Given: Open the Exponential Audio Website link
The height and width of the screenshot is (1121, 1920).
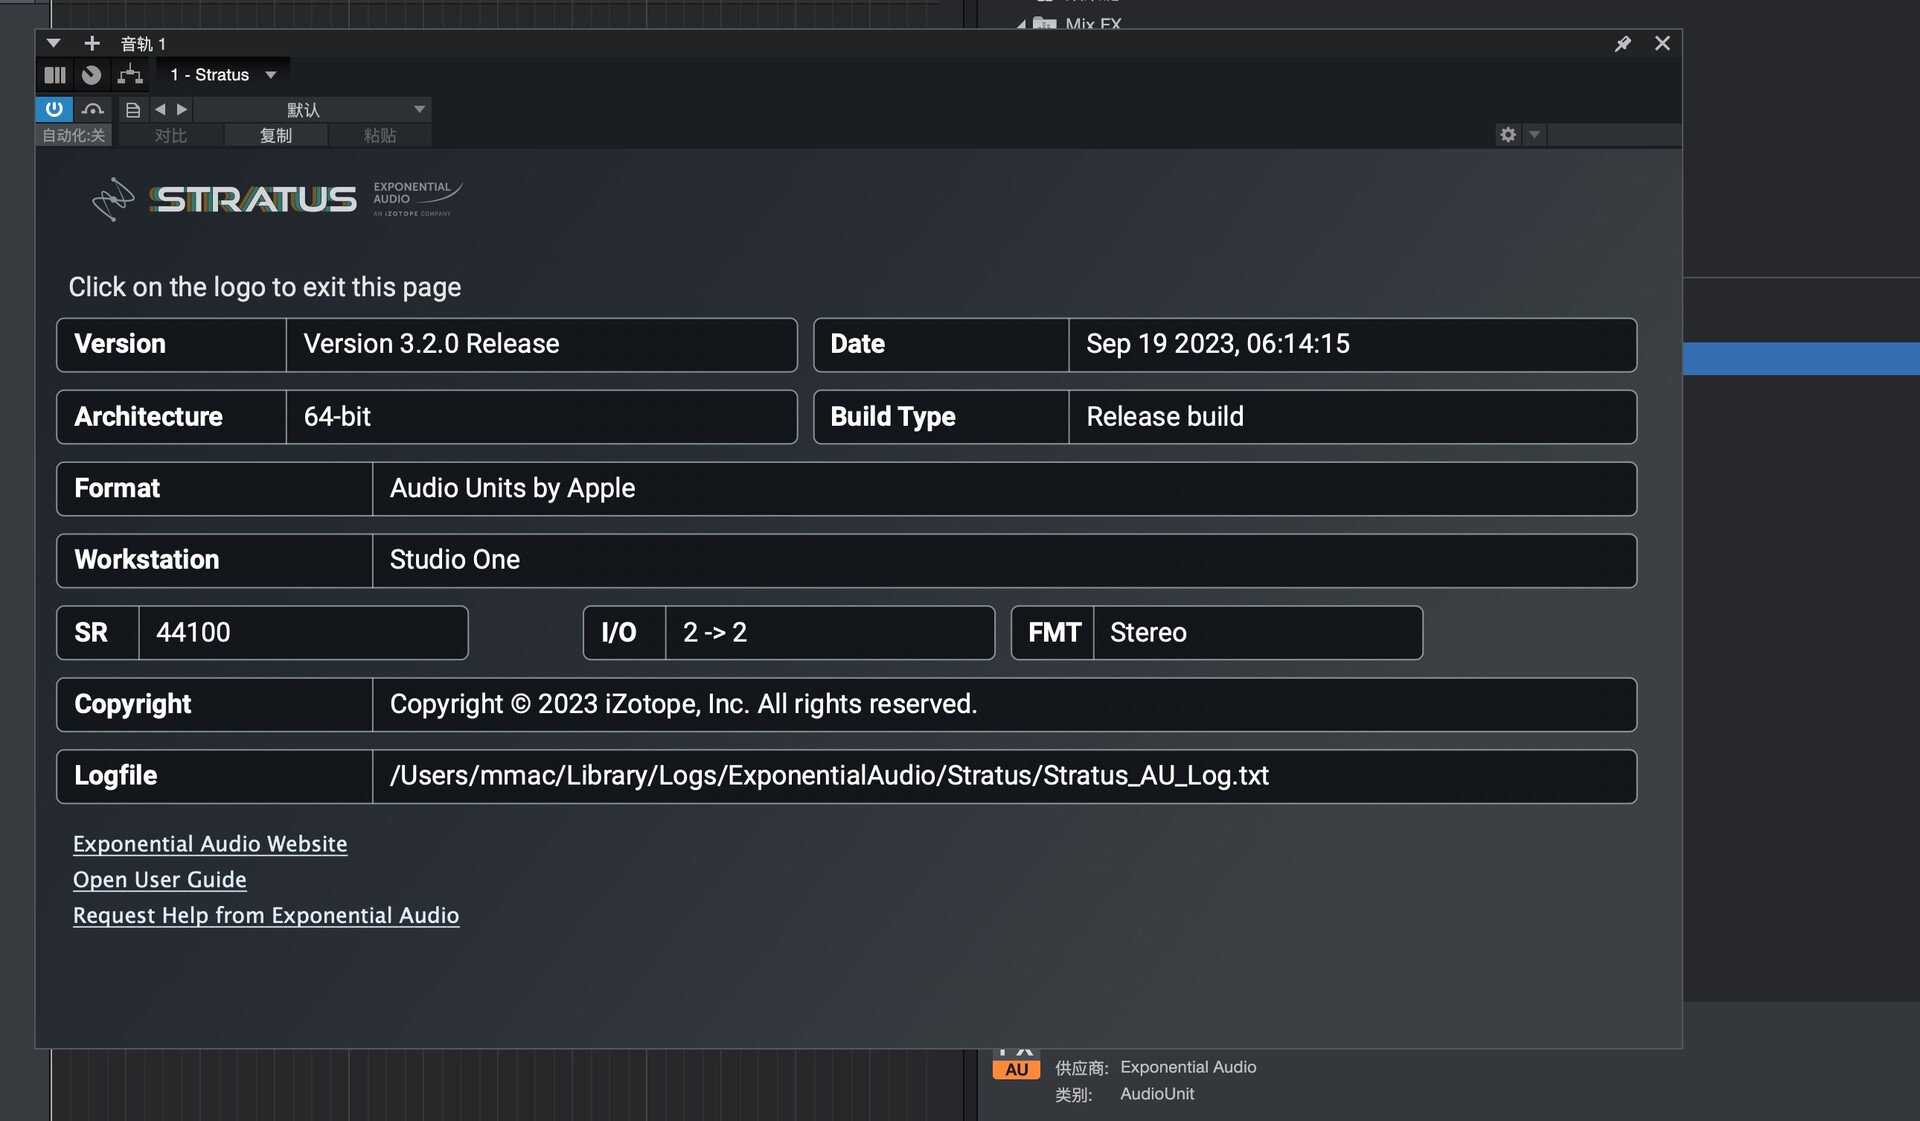Looking at the screenshot, I should point(210,844).
